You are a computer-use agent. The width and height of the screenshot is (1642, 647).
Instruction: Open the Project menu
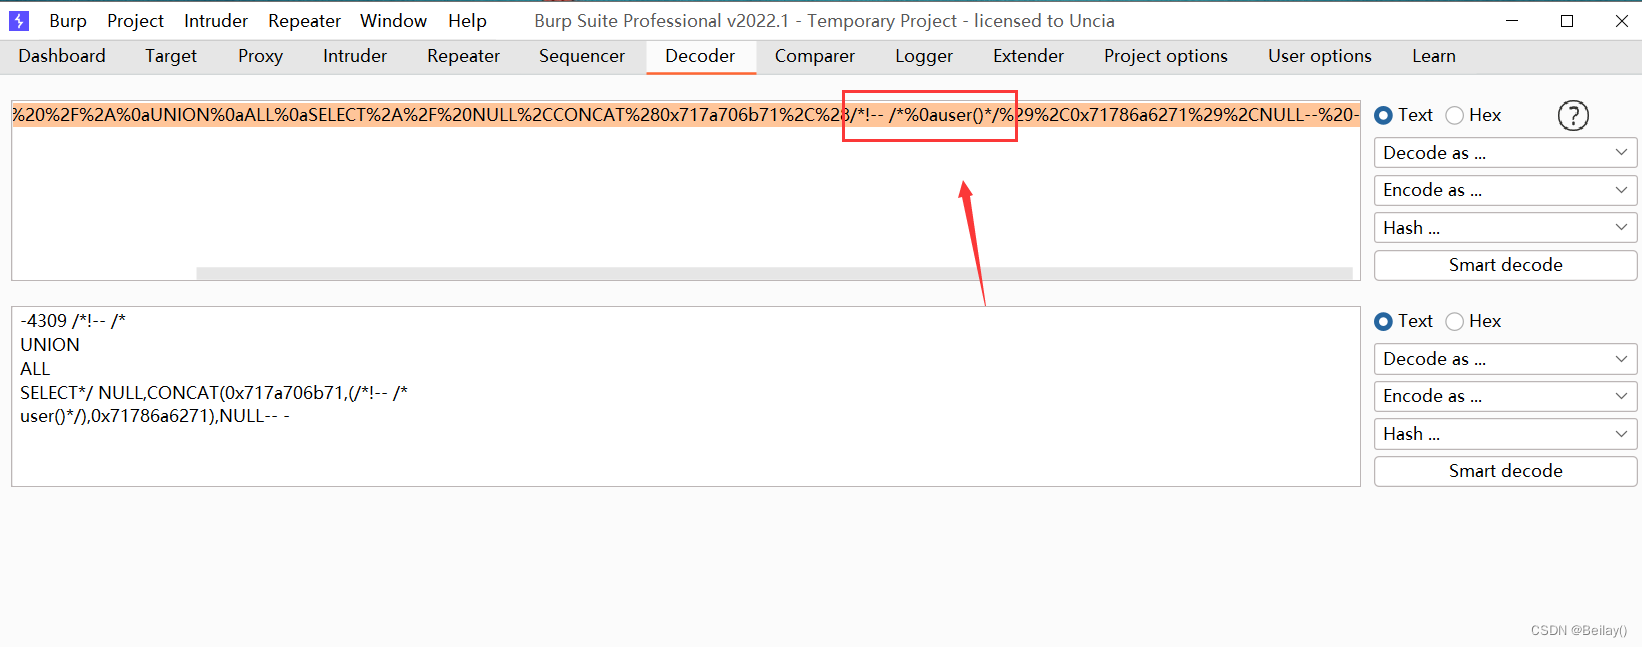135,20
